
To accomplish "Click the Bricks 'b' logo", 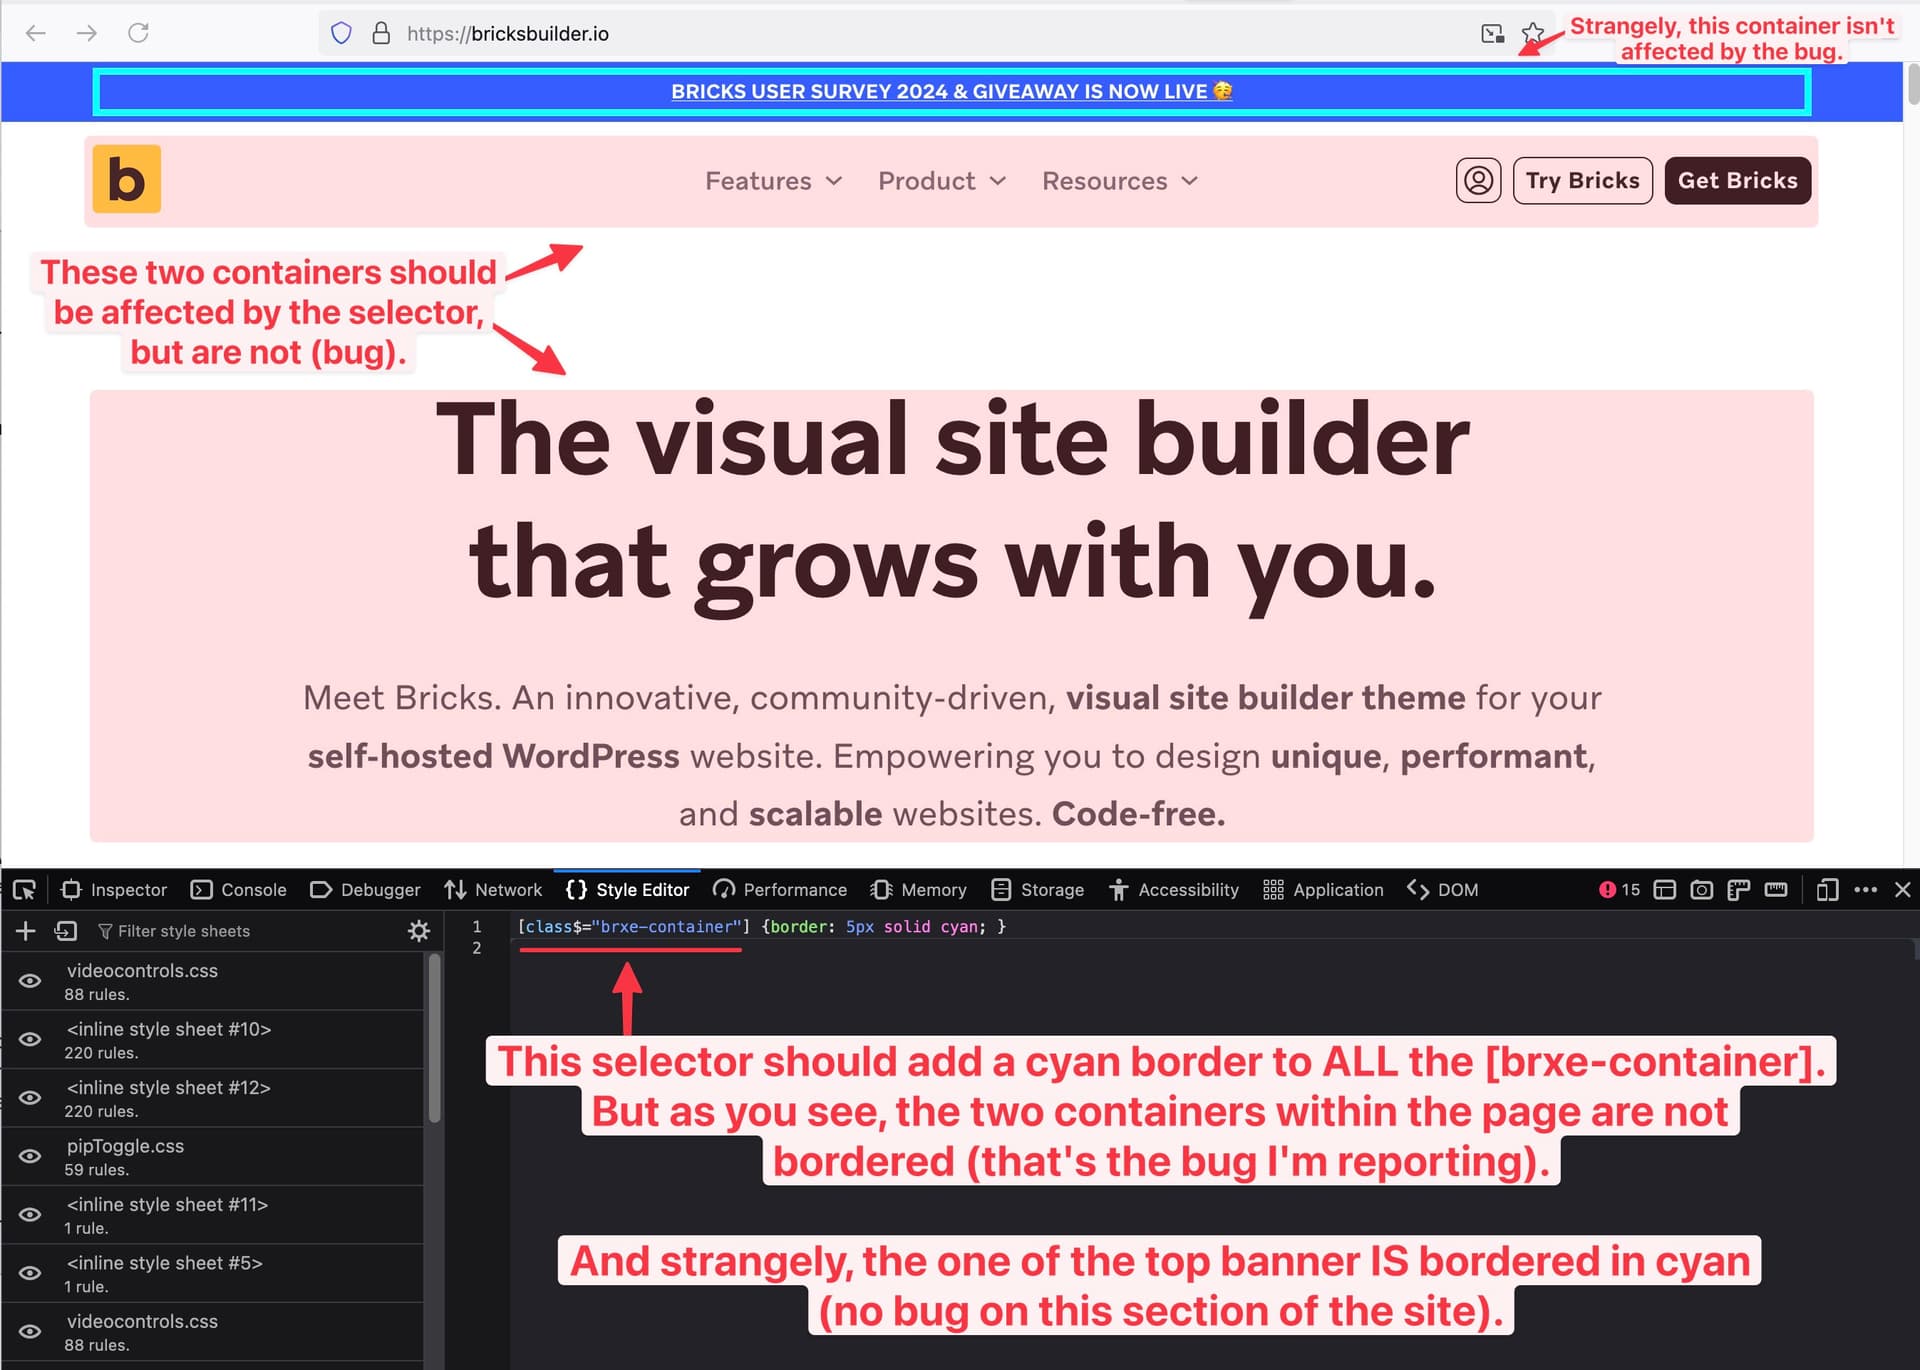I will click(127, 180).
